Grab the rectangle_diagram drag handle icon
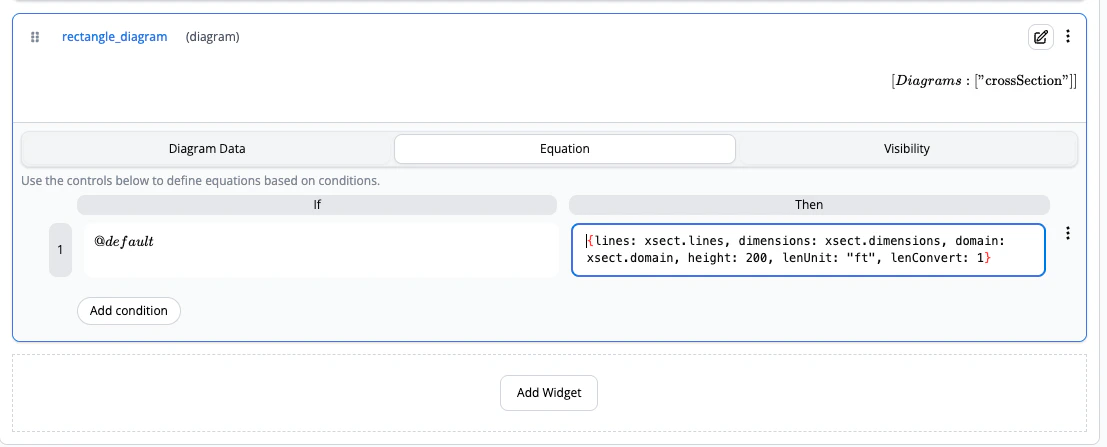 pyautogui.click(x=35, y=37)
